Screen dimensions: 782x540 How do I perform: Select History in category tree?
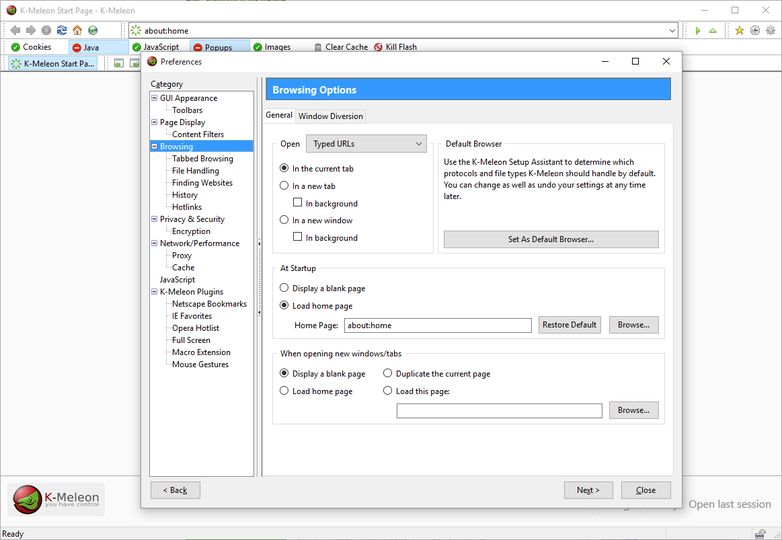tap(185, 195)
